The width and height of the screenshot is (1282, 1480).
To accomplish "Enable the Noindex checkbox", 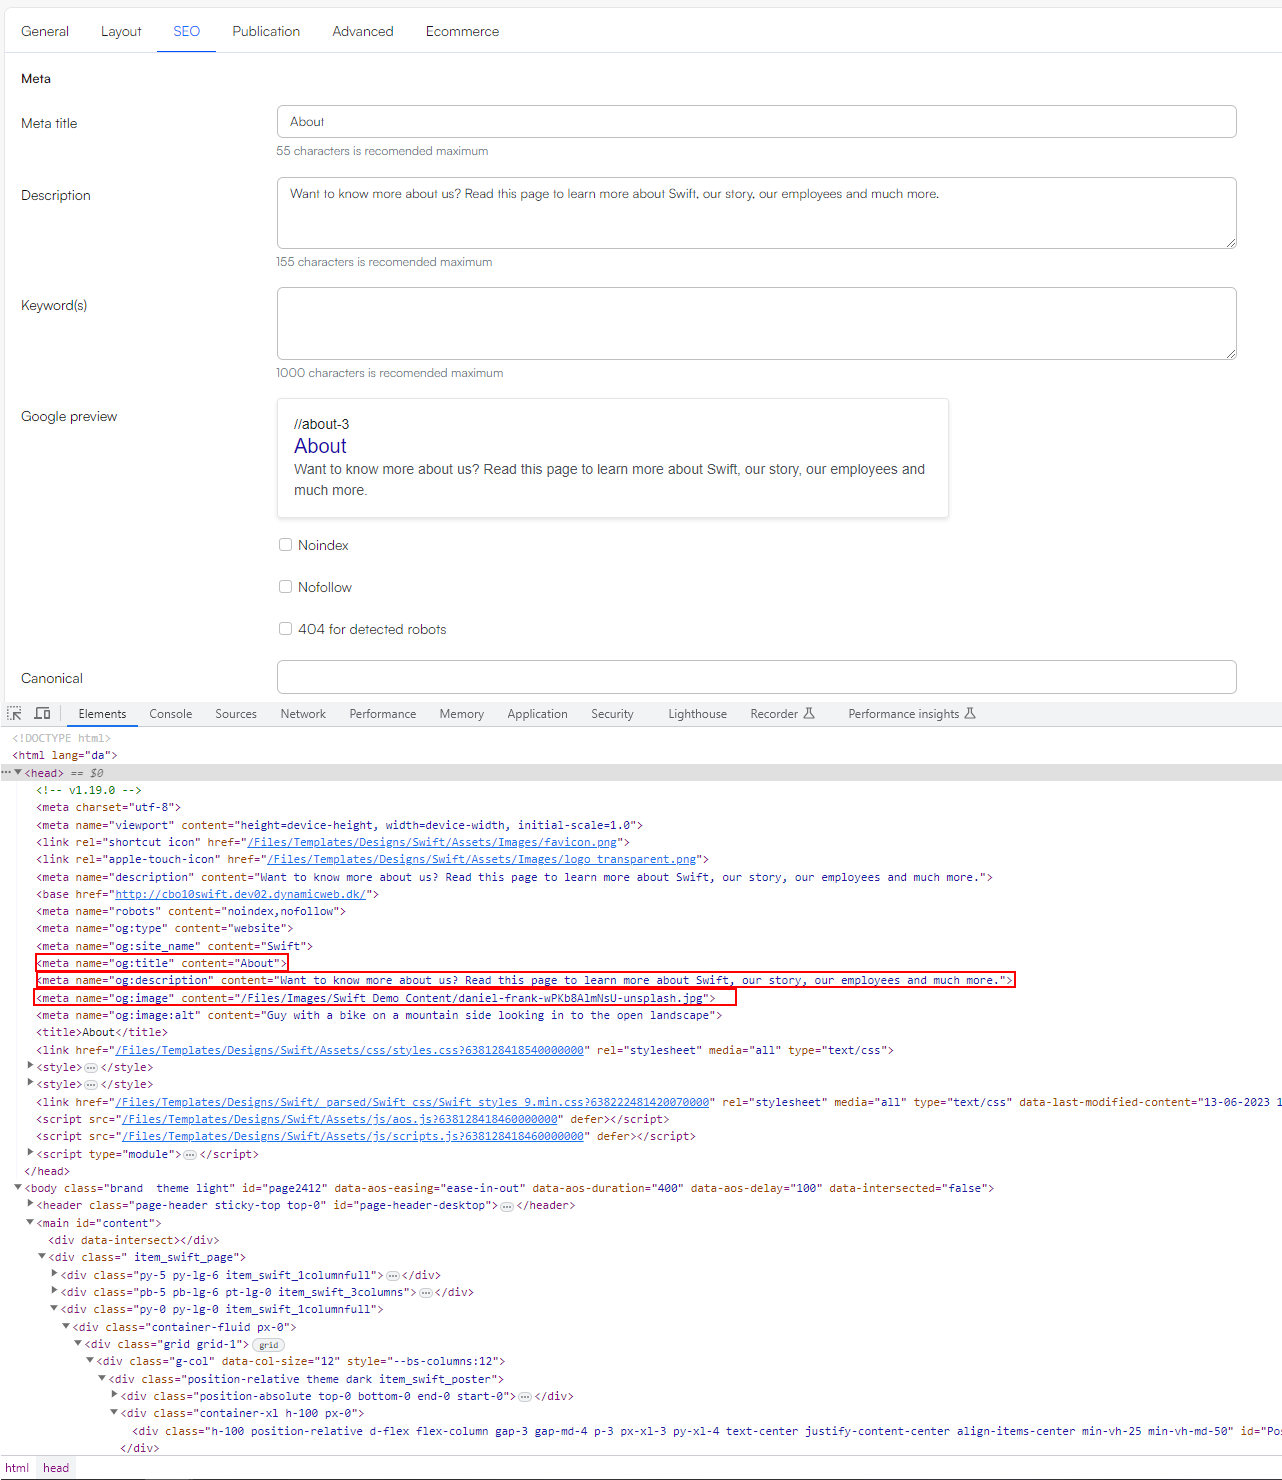I will tap(285, 545).
